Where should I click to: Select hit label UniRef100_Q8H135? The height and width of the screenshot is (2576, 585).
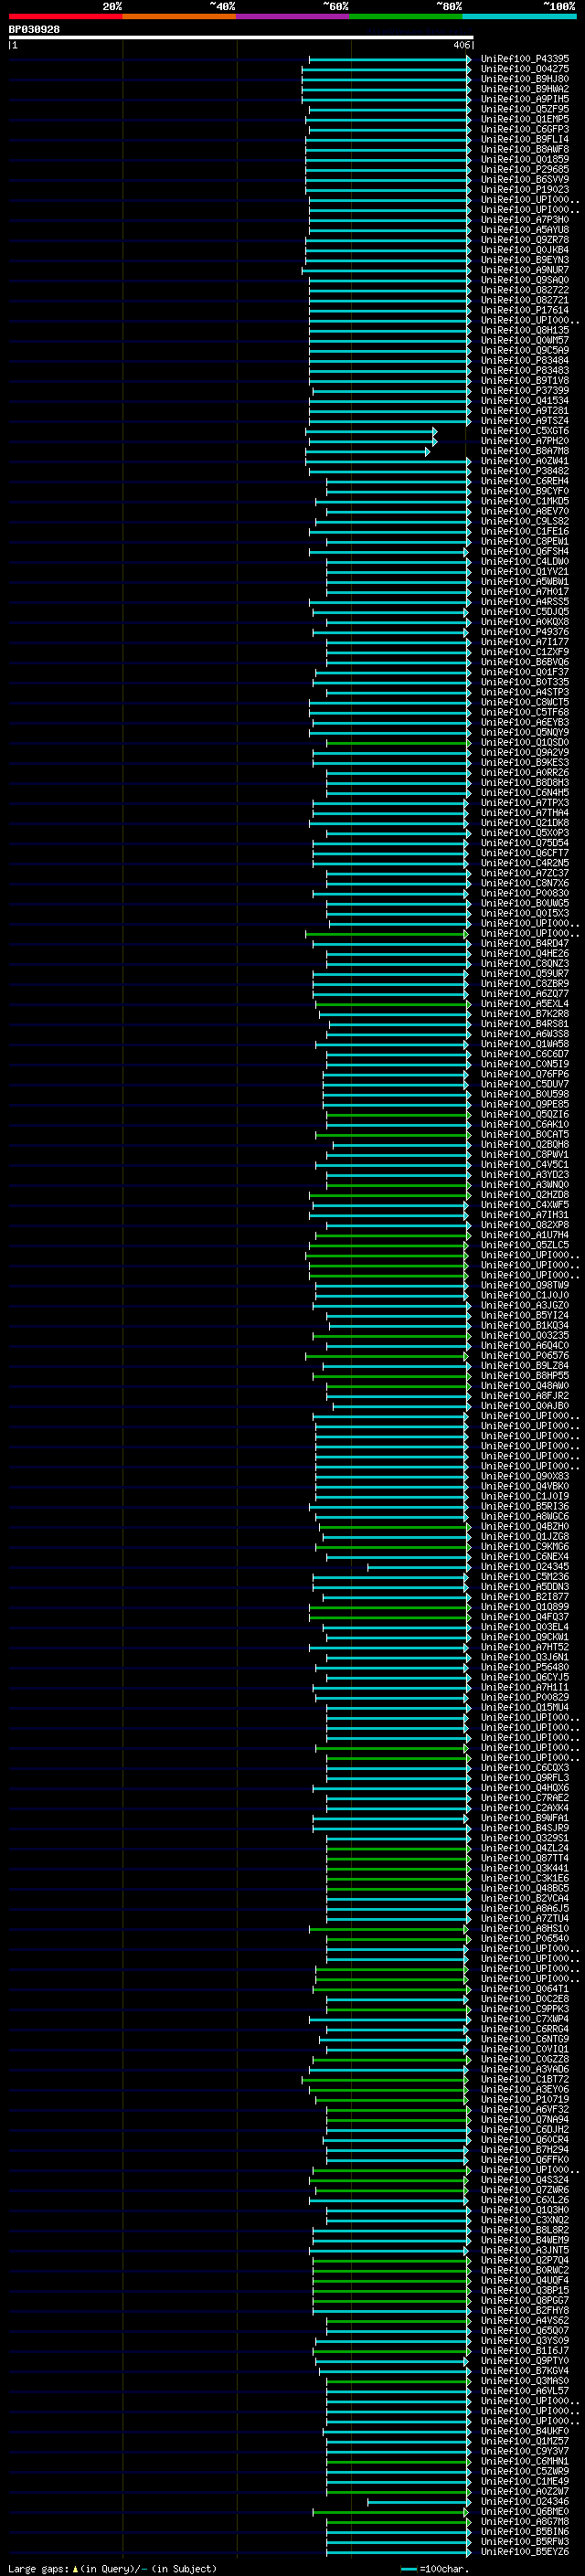point(525,330)
